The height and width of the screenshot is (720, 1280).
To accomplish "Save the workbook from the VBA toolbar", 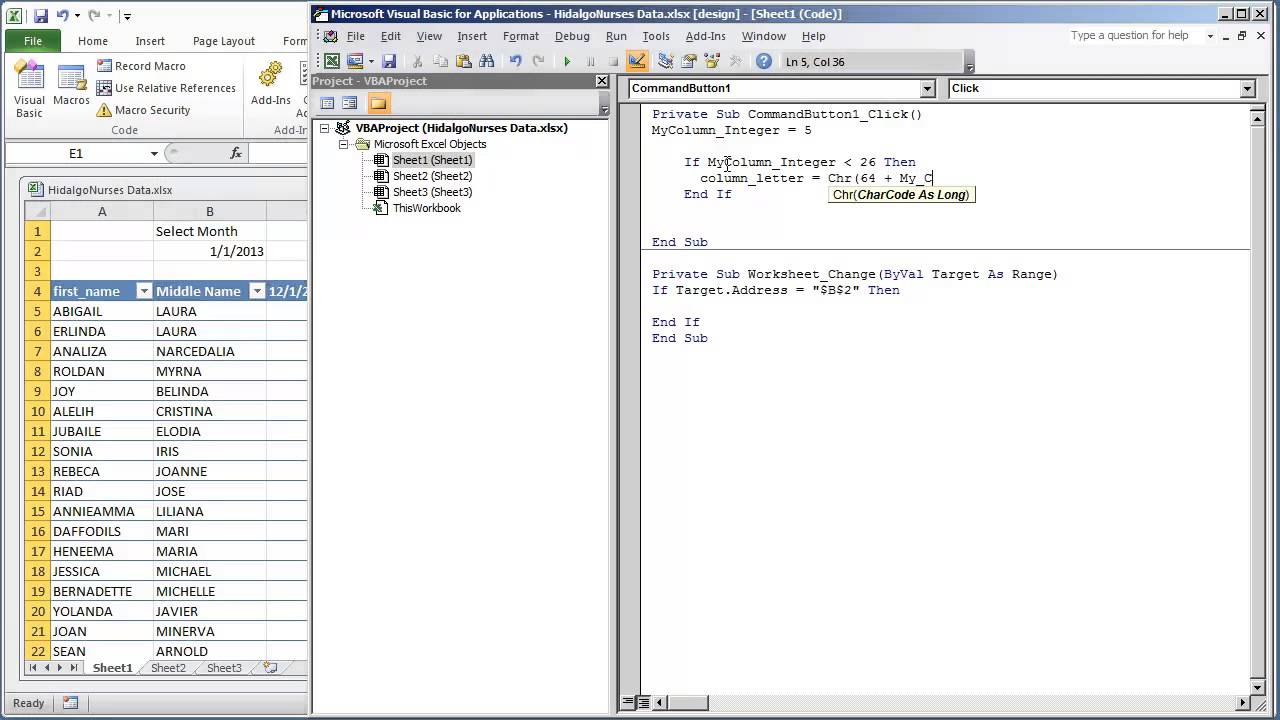I will pyautogui.click(x=389, y=61).
